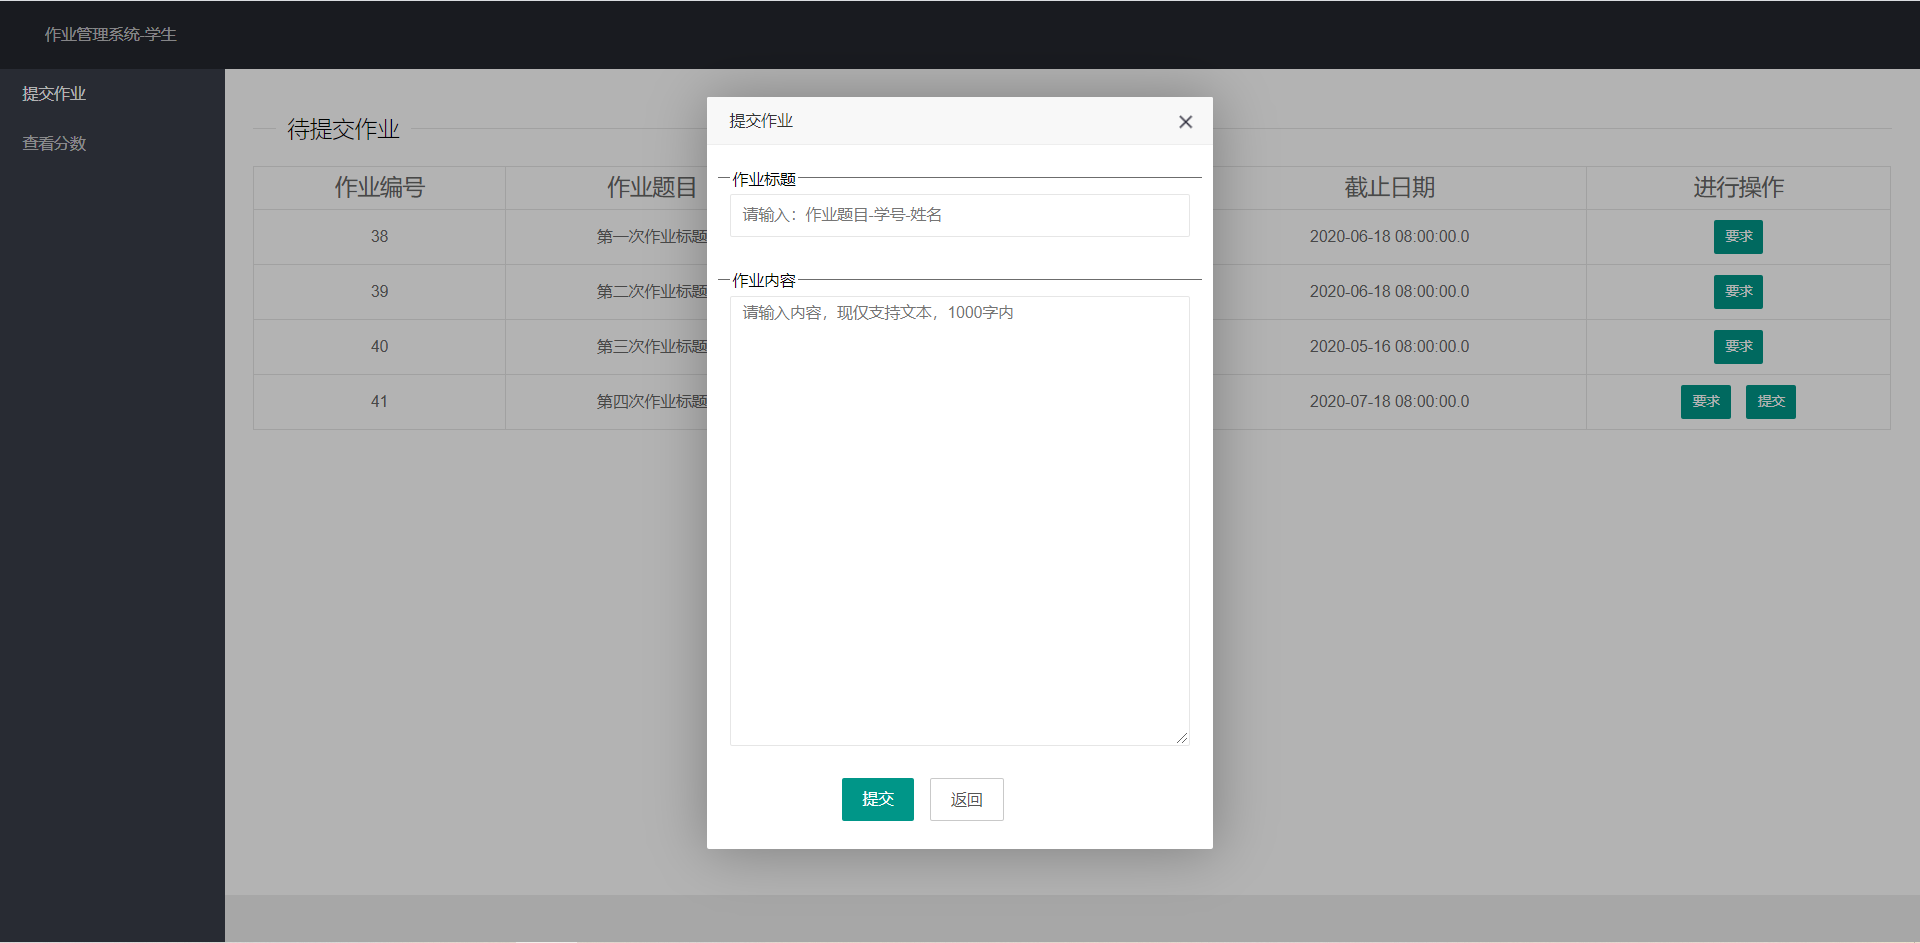1920x943 pixels.
Task: Click deadline 2020-05-16 08:00:00.0 cell
Action: (x=1389, y=347)
